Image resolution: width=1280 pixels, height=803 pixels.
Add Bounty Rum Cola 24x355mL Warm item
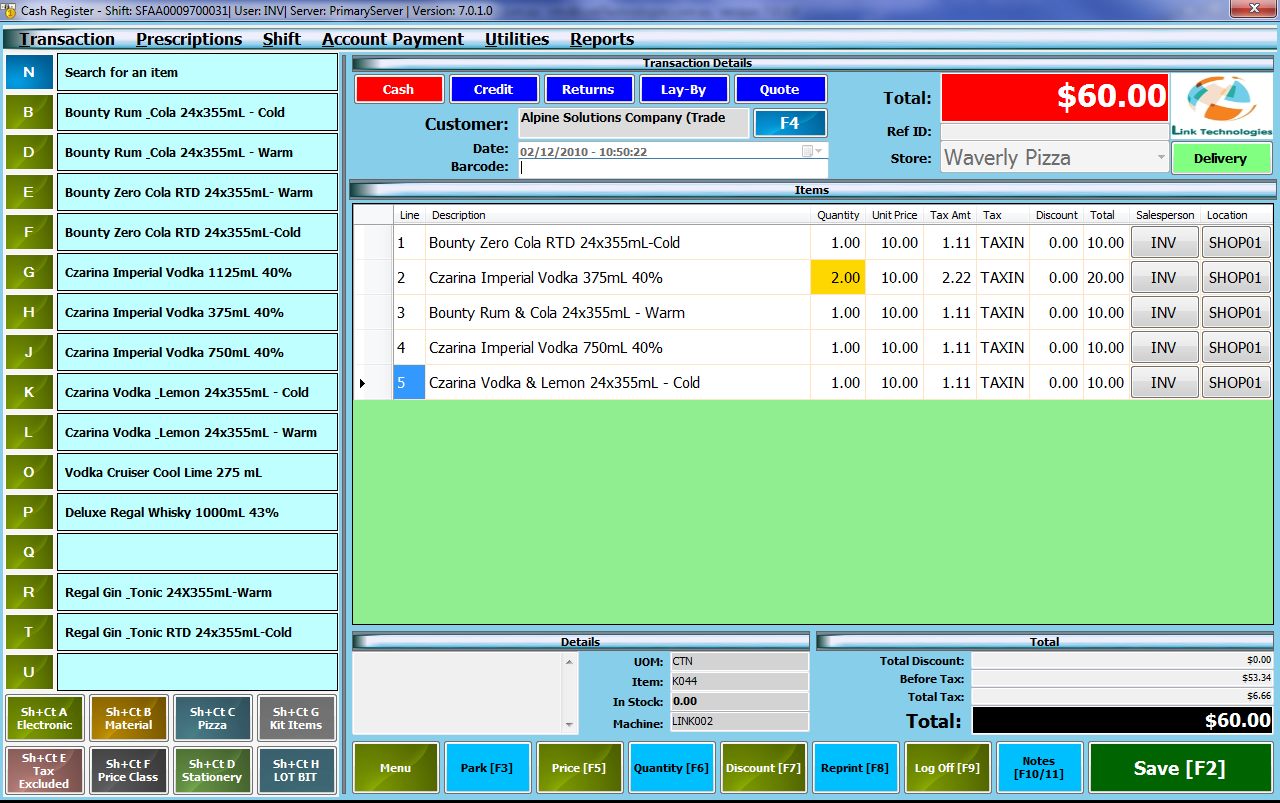point(197,152)
